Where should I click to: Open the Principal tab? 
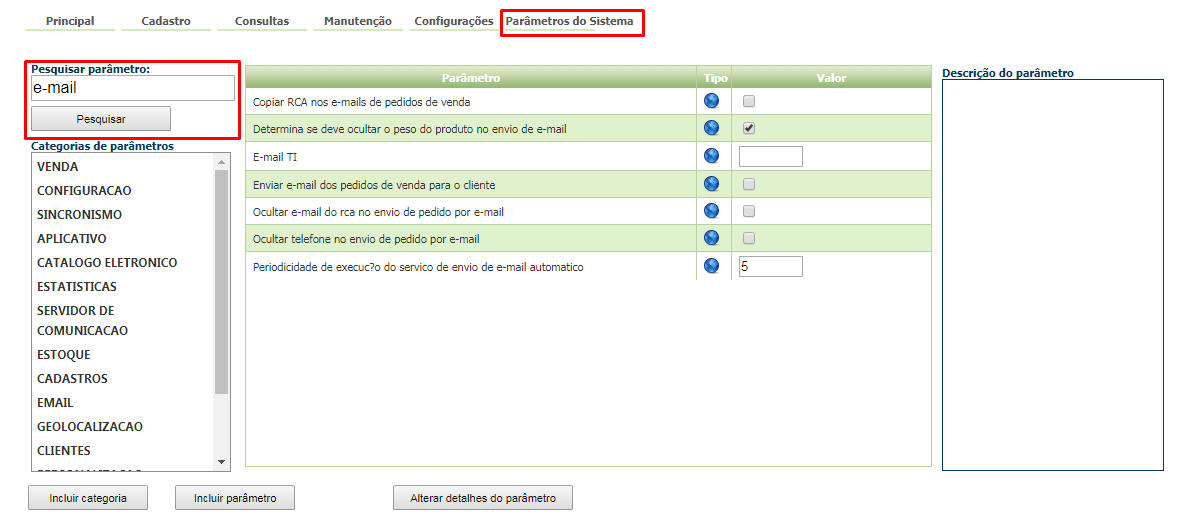point(70,21)
